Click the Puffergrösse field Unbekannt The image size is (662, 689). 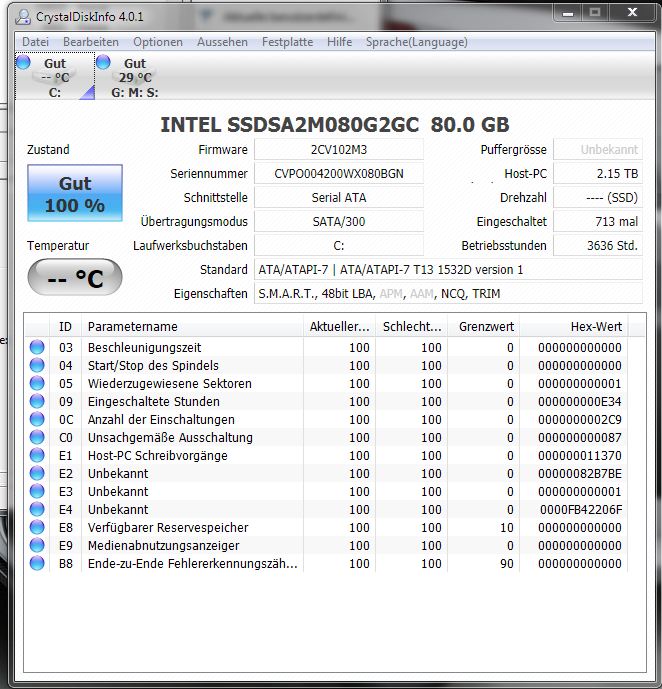(x=598, y=150)
